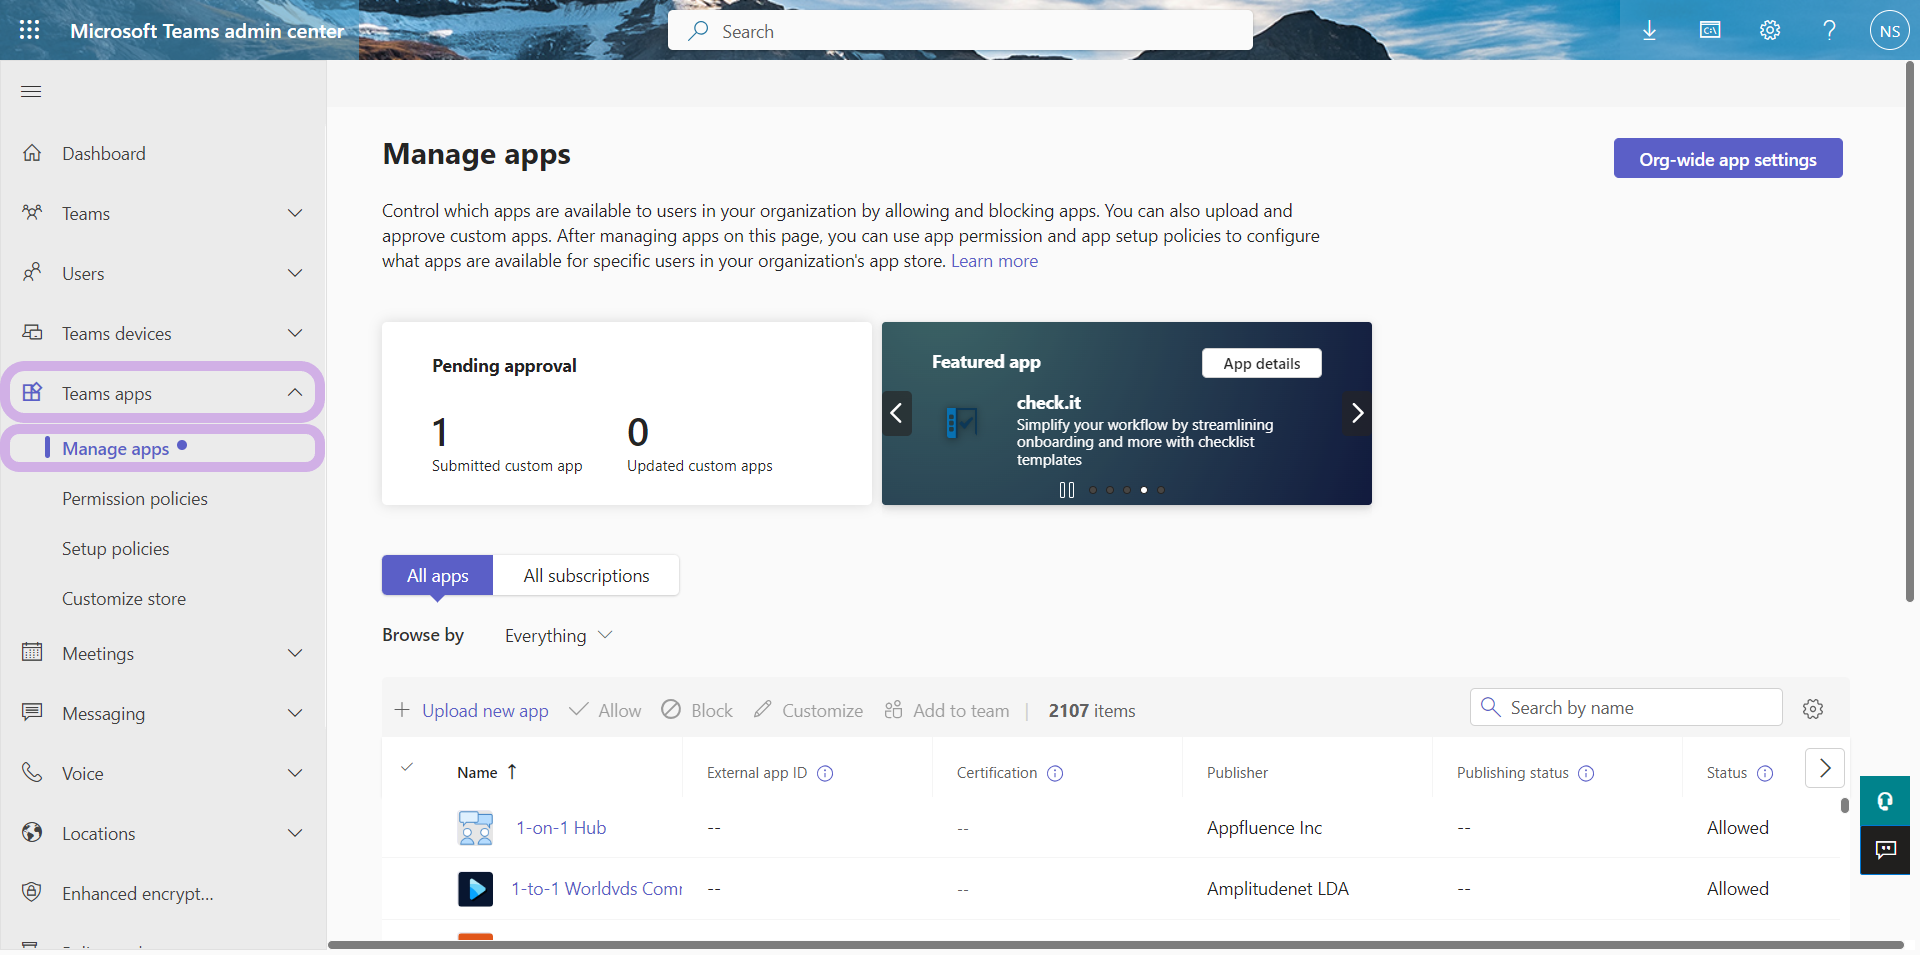
Task: Collapse navigation with the hamburger icon
Action: point(31,92)
